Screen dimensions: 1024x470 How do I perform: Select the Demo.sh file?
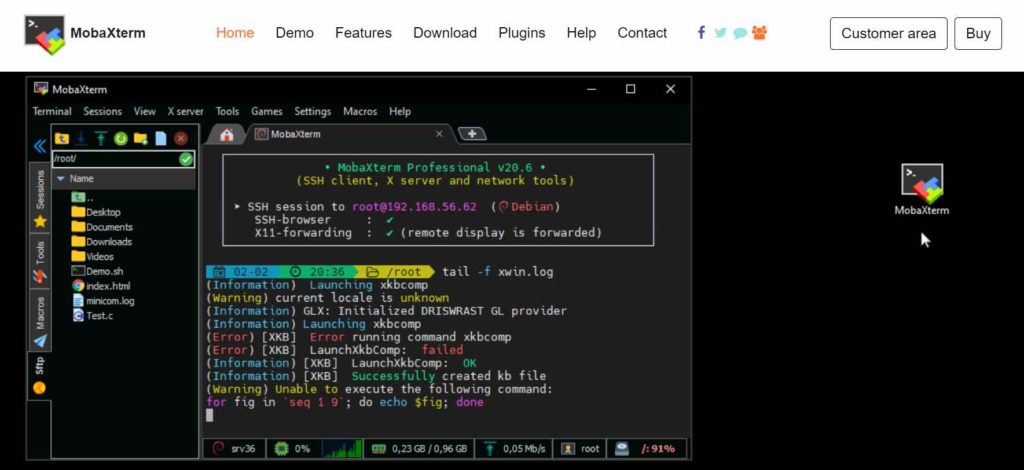coord(97,272)
